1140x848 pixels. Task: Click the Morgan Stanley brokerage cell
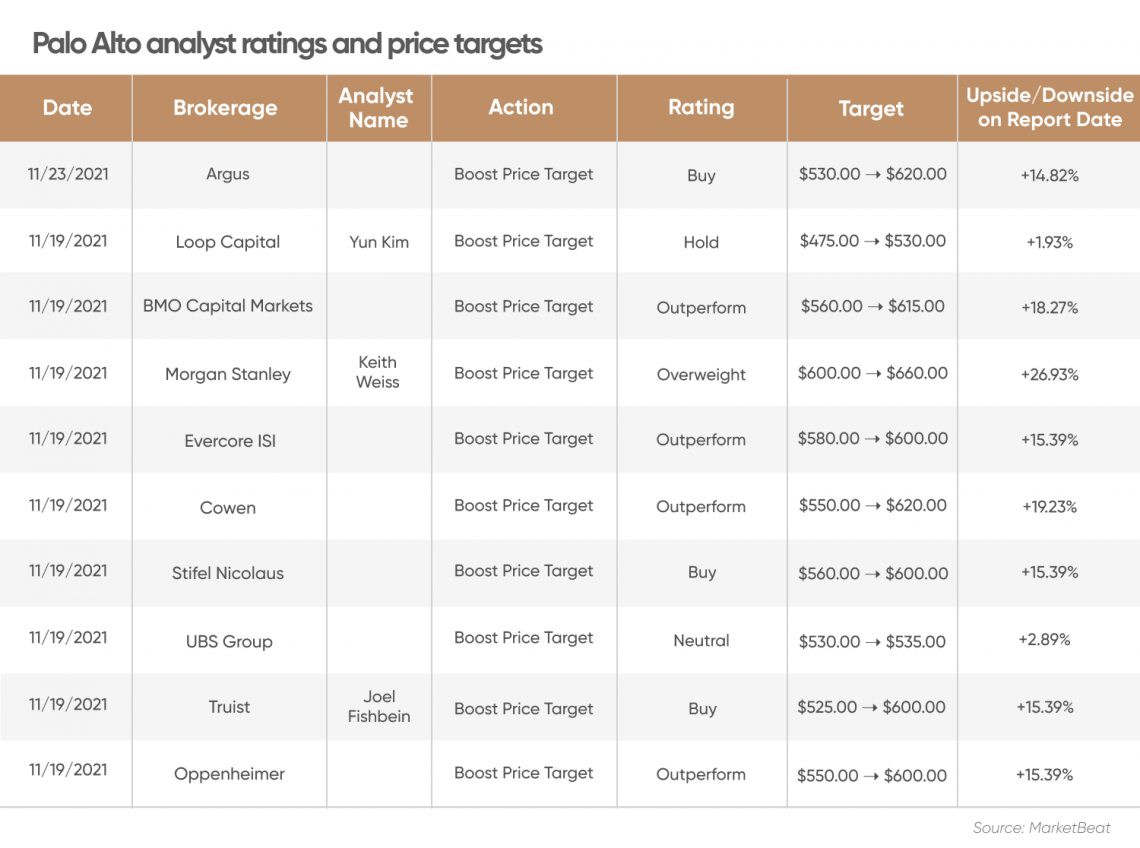[228, 374]
